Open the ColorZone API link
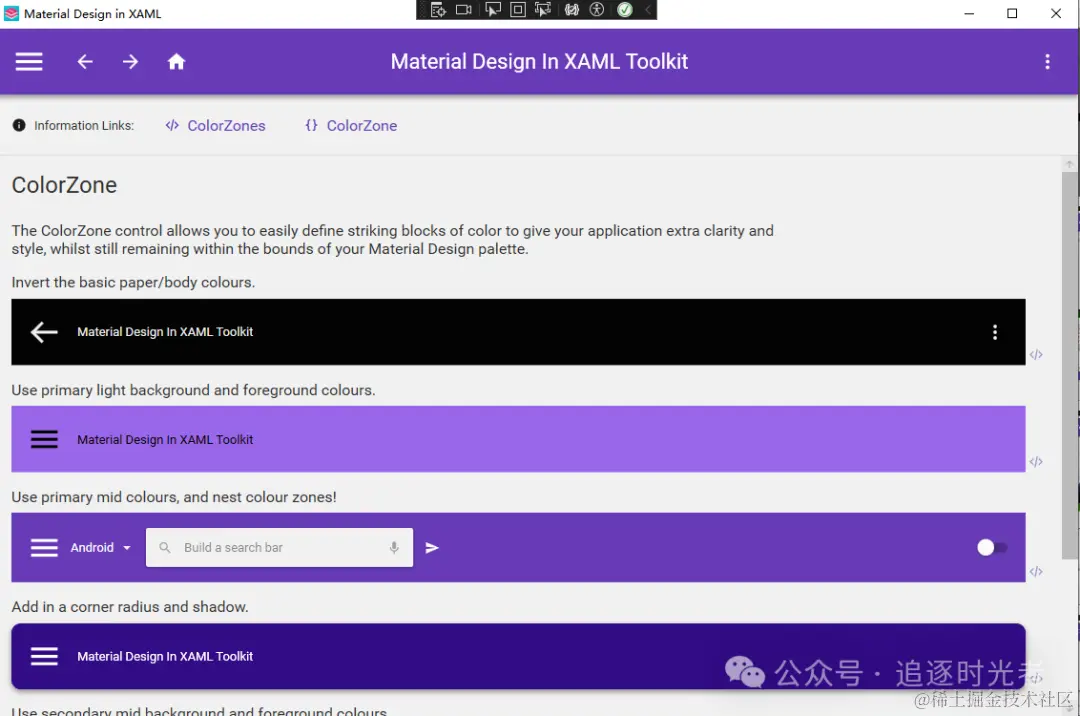 351,125
